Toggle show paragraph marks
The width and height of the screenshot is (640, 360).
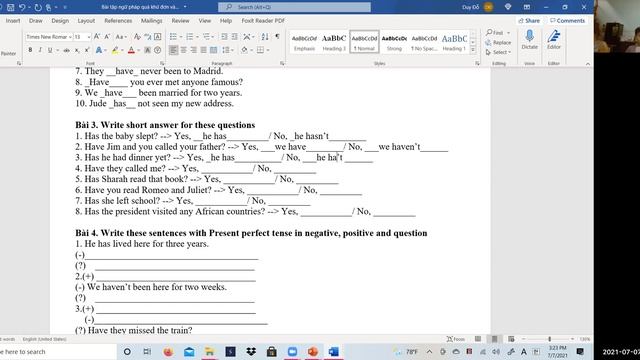(277, 36)
